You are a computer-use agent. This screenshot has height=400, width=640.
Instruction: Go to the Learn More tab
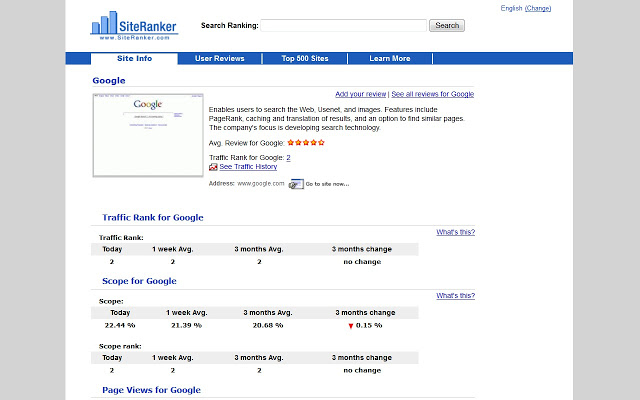pos(390,59)
